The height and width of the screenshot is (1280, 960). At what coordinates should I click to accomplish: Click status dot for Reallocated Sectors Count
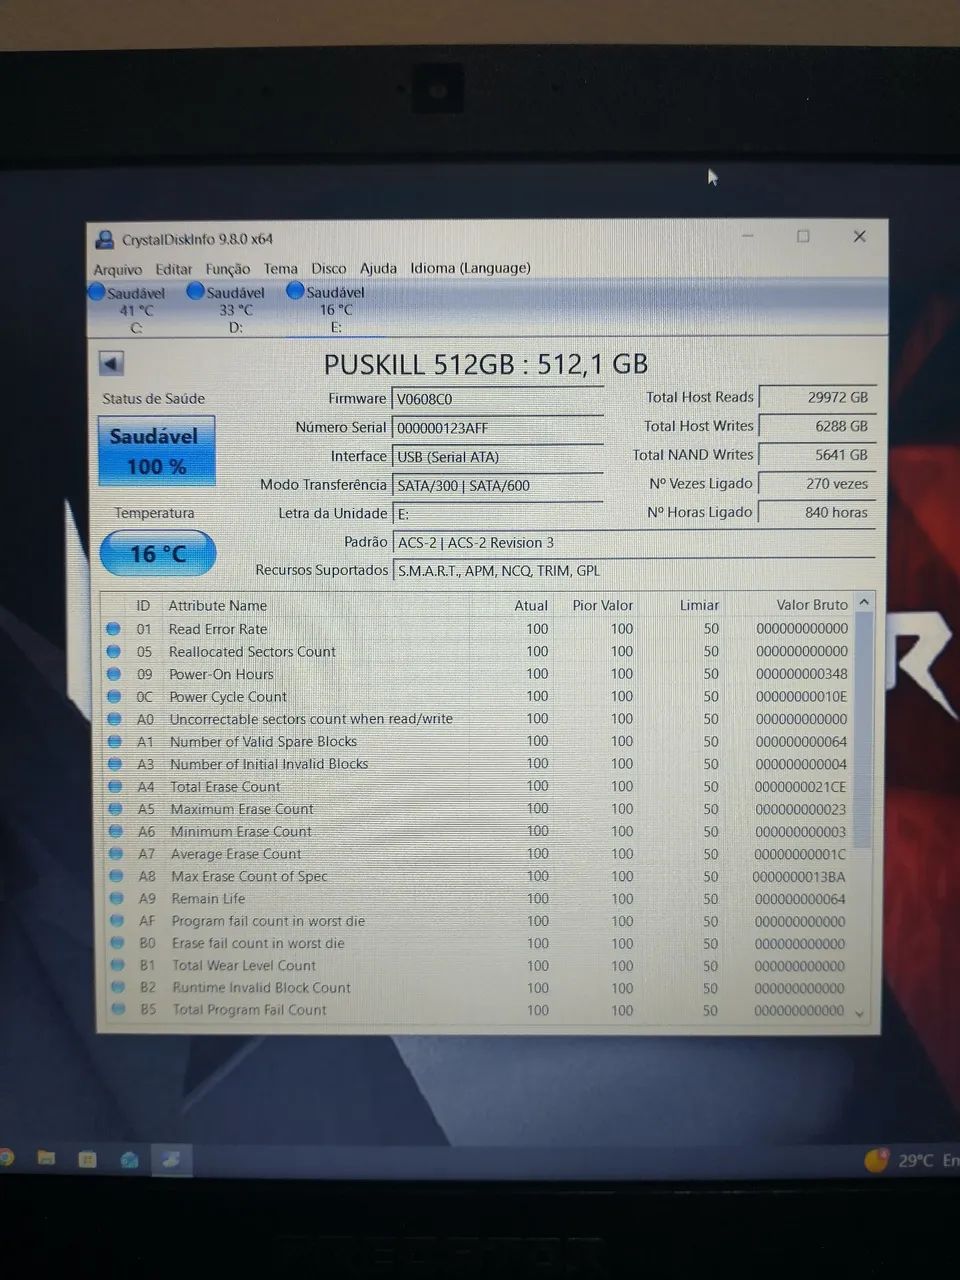(113, 651)
